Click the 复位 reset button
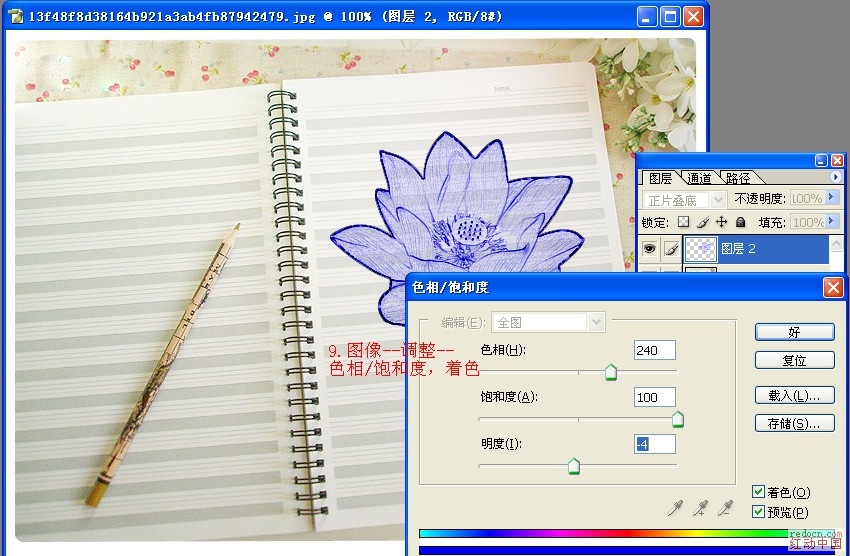 (x=794, y=360)
